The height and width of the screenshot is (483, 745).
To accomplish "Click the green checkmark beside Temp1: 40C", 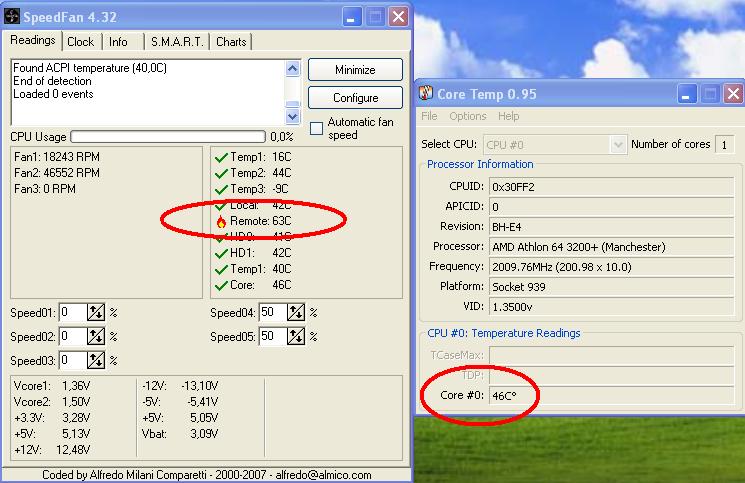I will click(x=221, y=270).
